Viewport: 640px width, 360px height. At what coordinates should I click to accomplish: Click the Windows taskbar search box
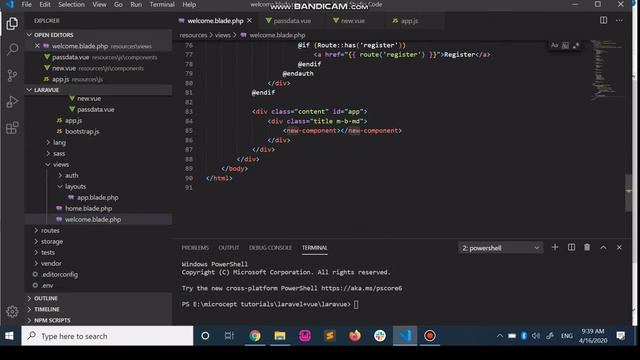pos(107,336)
